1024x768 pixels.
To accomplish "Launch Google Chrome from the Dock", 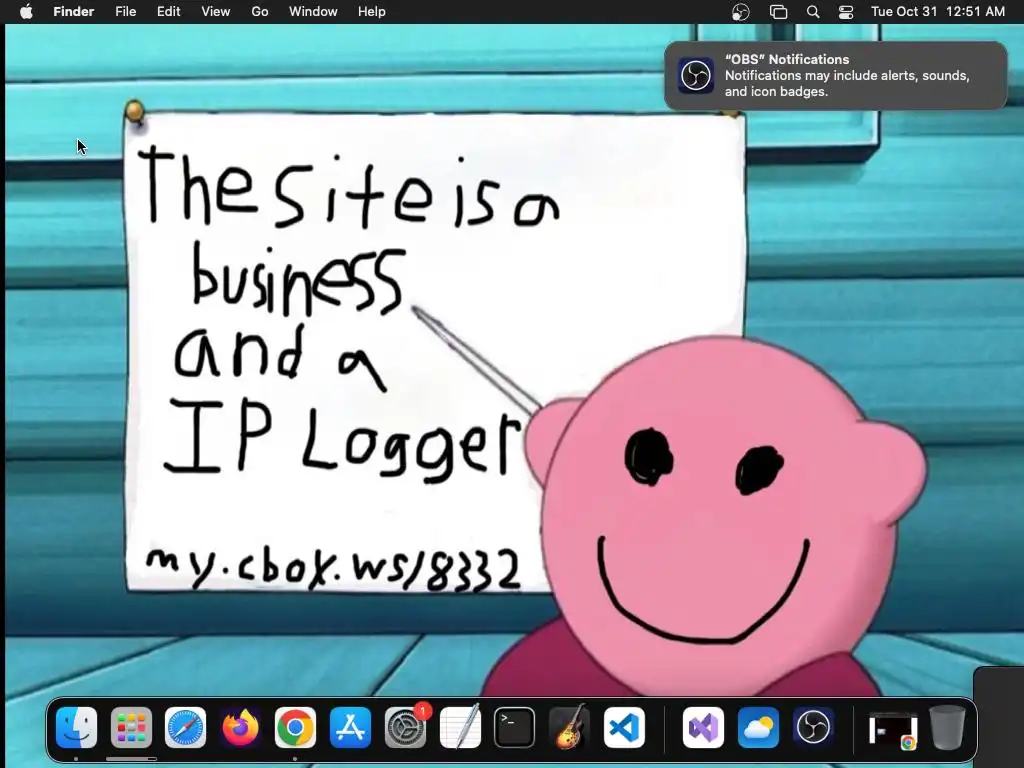I will pyautogui.click(x=295, y=728).
